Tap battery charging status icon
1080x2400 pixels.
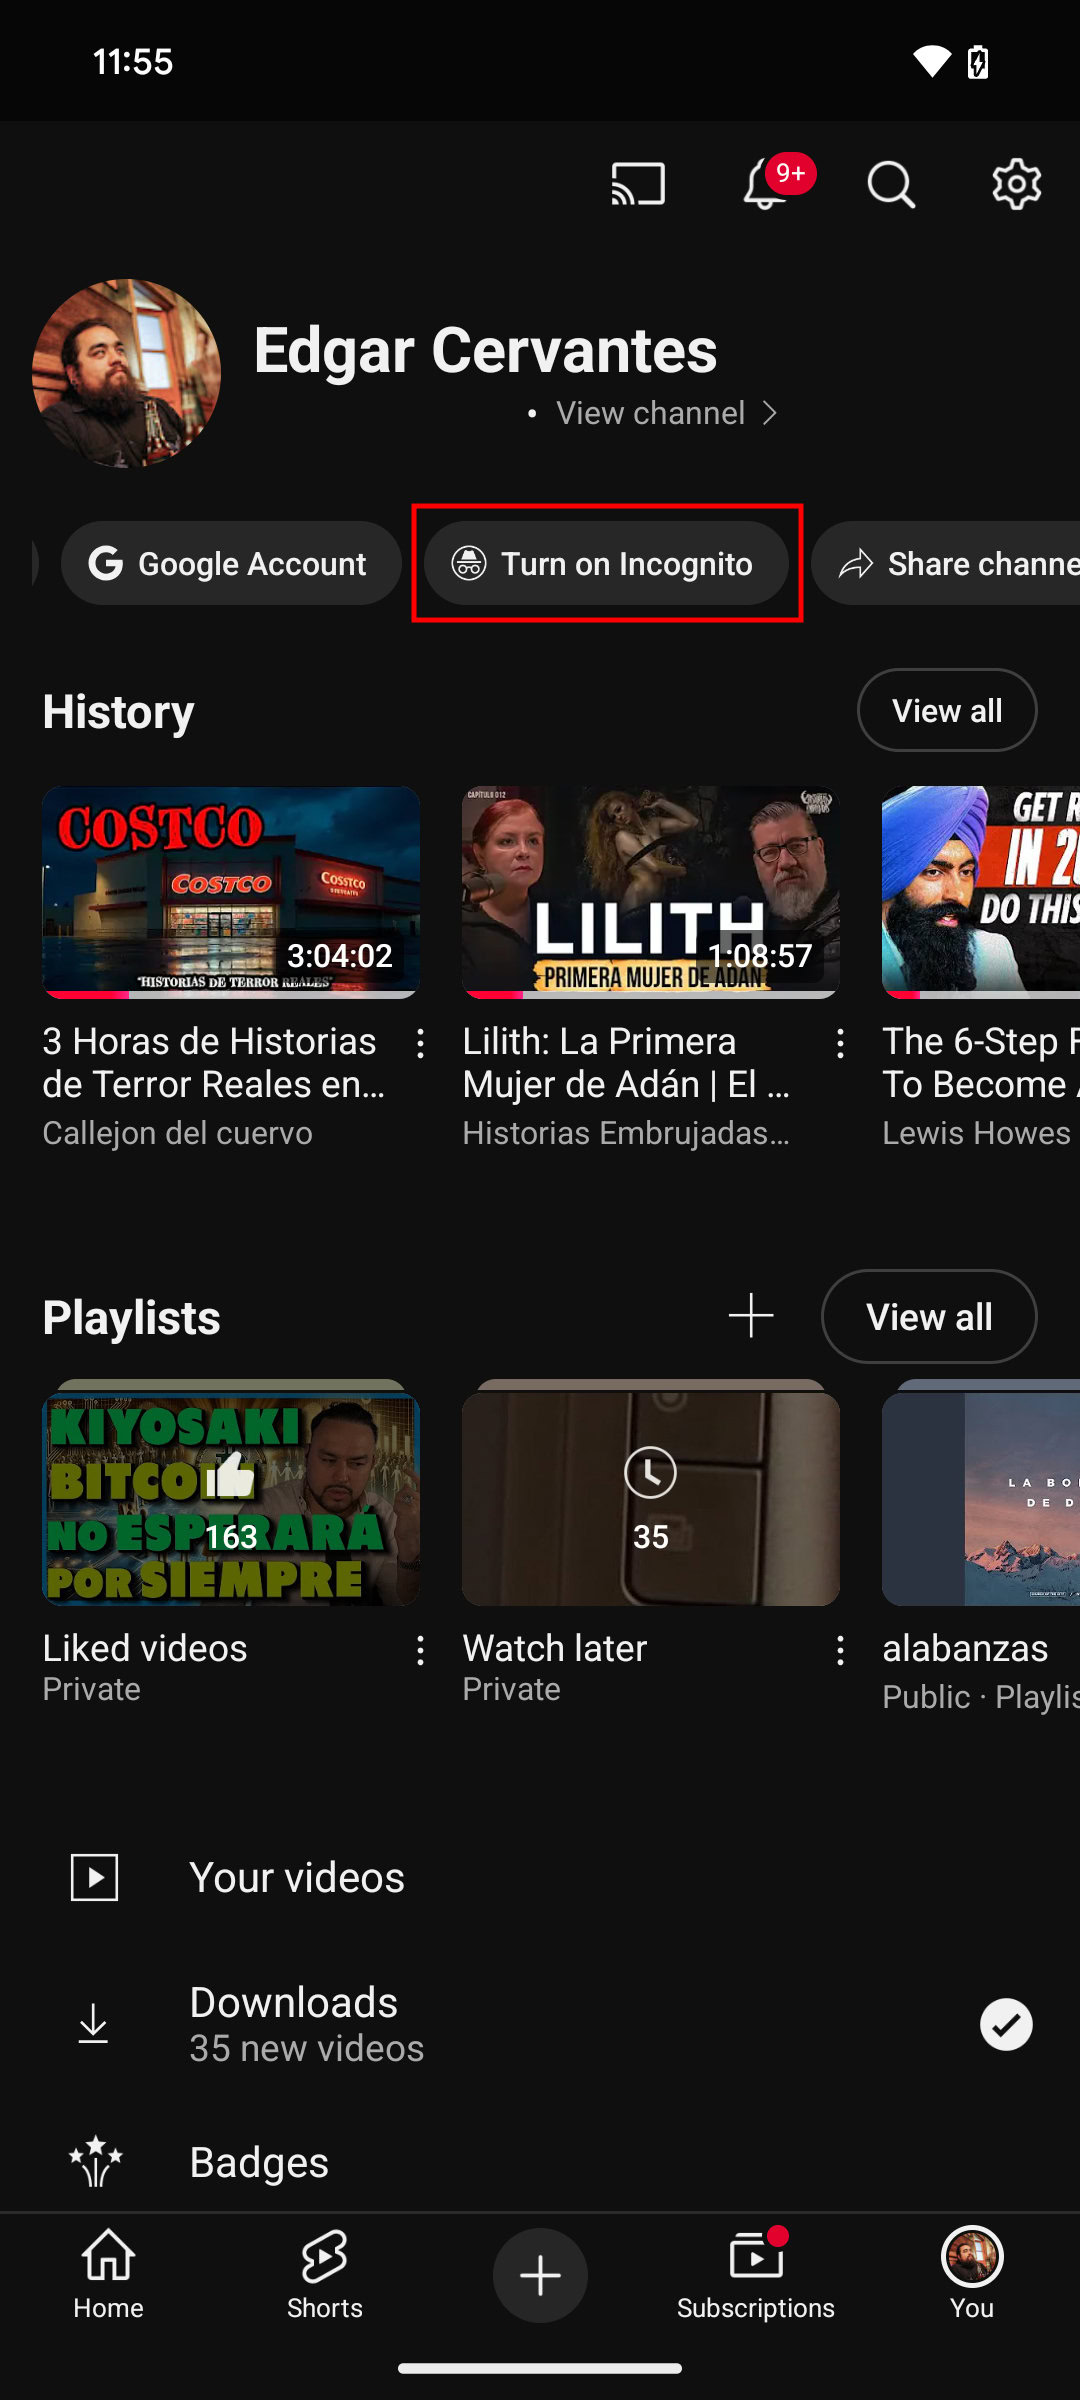(x=978, y=62)
